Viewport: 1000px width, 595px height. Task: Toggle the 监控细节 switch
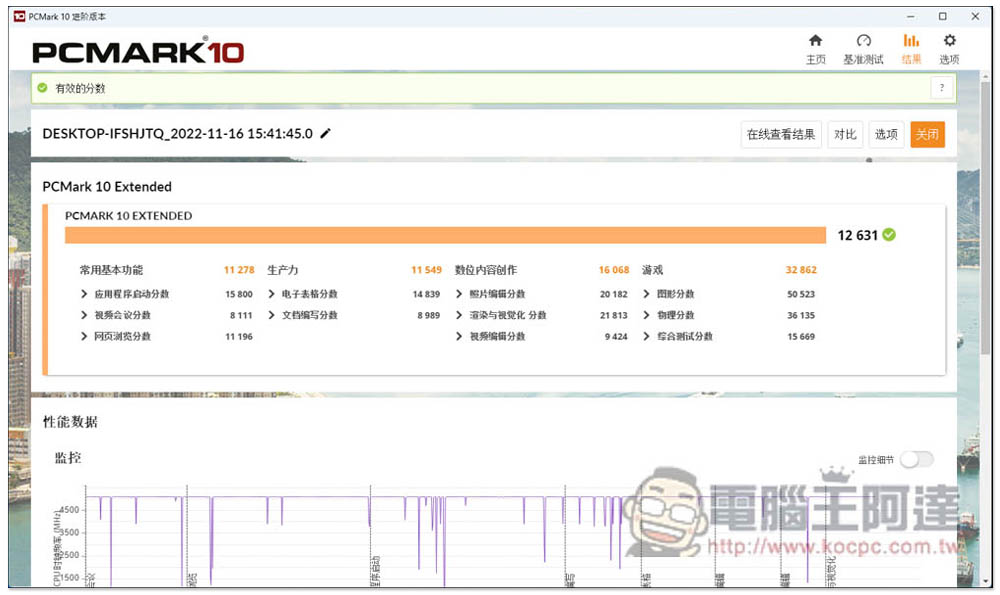click(916, 459)
